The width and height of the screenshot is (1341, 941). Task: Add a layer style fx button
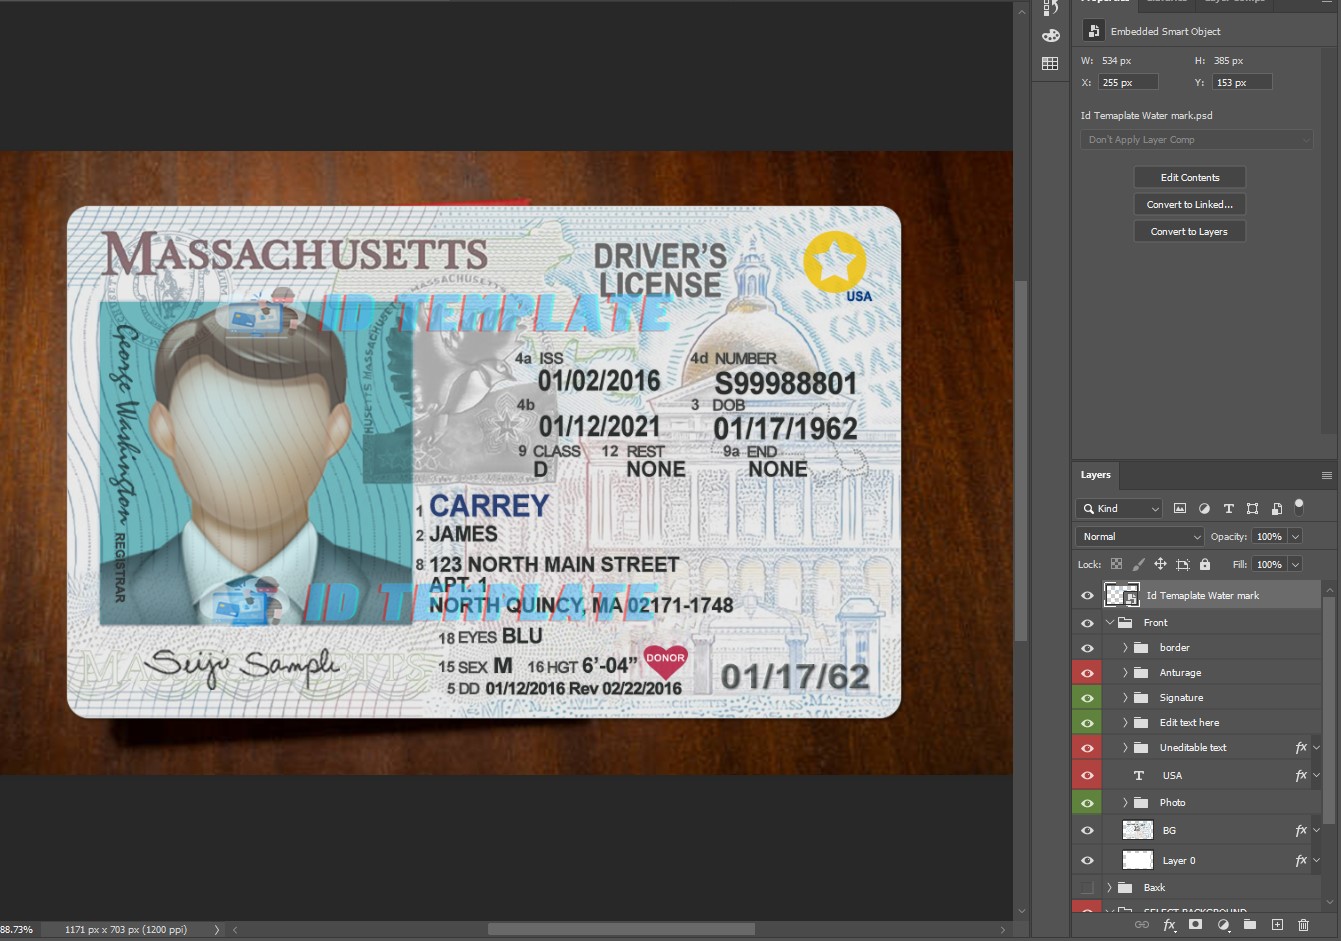tap(1169, 926)
